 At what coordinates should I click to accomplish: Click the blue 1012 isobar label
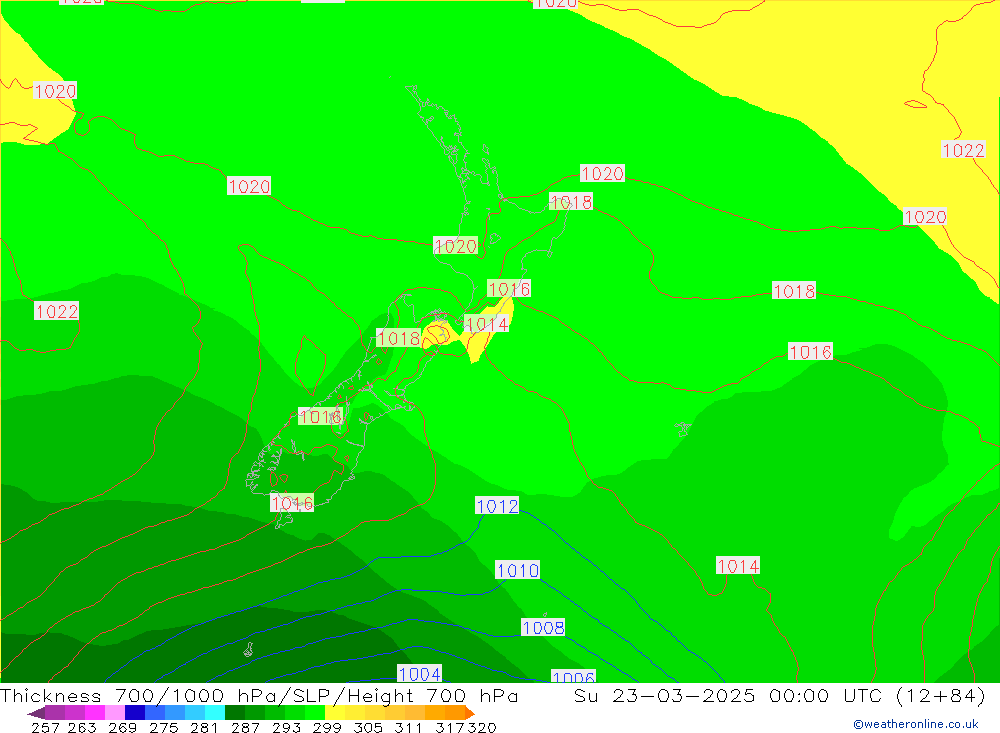point(497,506)
